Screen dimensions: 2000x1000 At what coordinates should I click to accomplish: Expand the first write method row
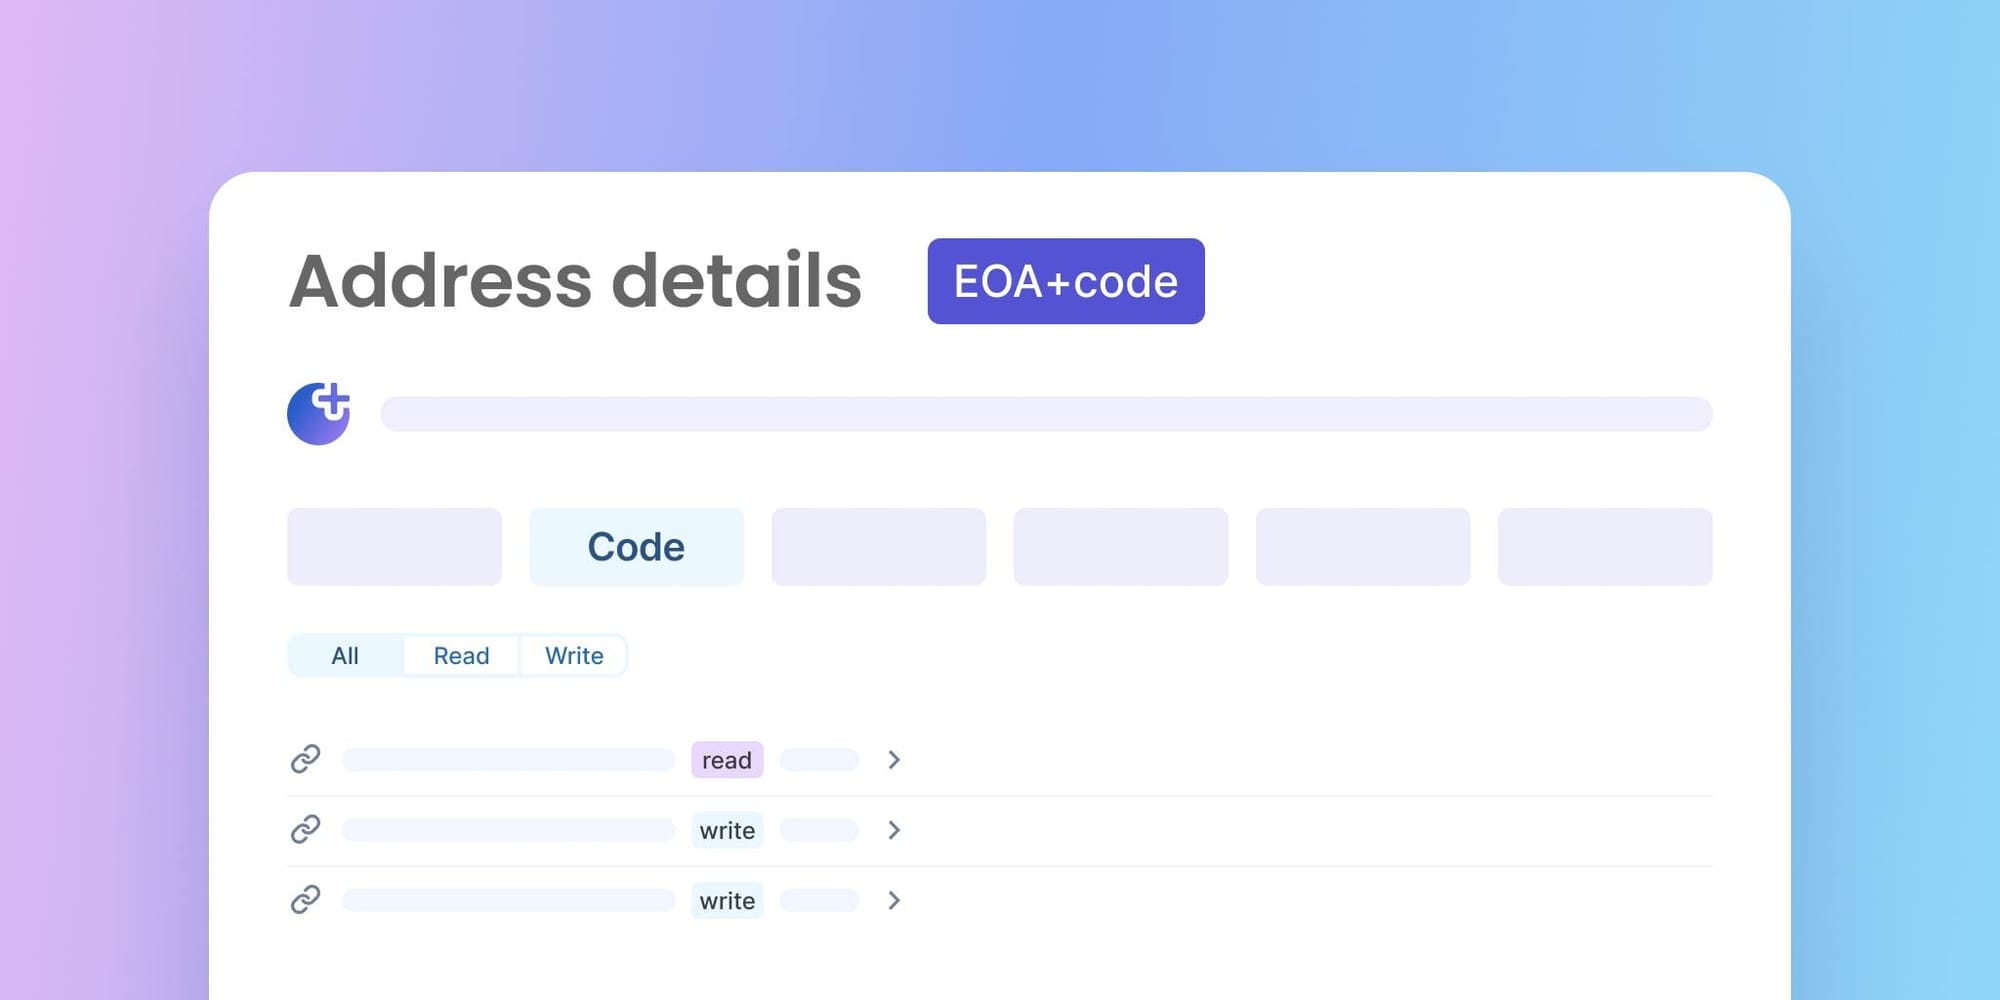893,830
